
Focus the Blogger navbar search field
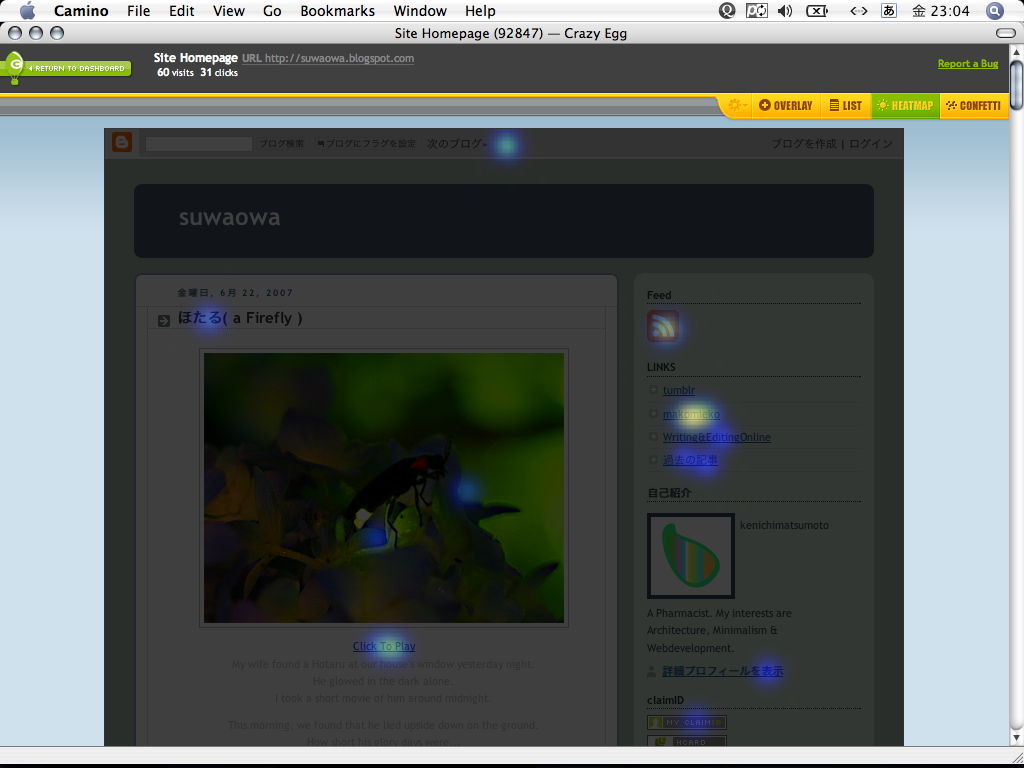click(199, 144)
